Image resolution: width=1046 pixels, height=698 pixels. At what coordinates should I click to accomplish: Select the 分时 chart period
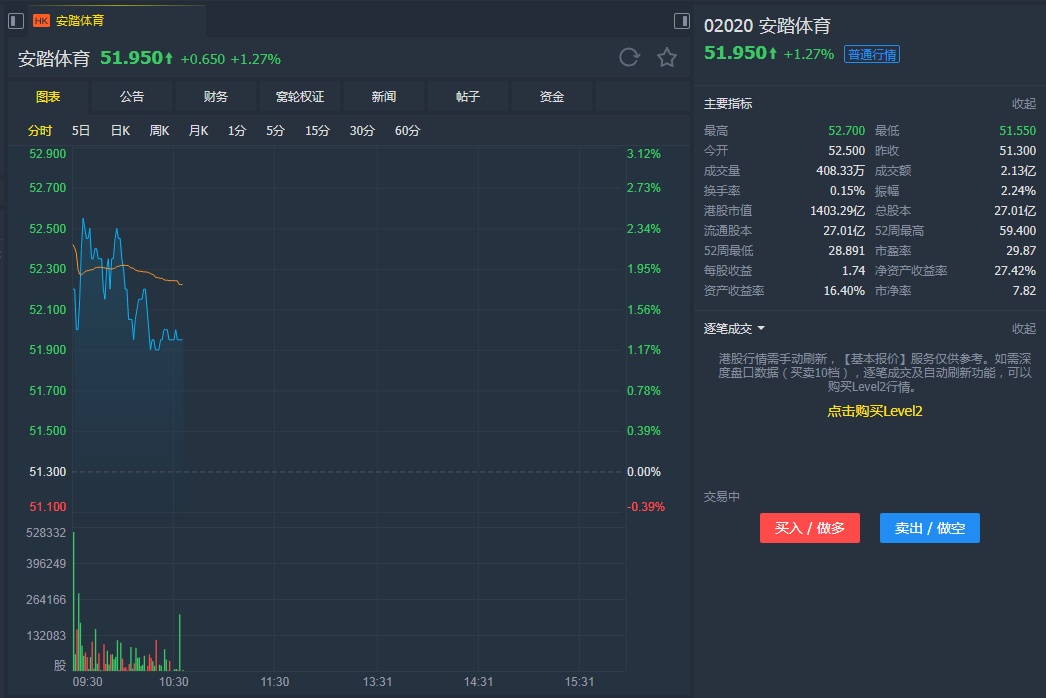(x=40, y=131)
